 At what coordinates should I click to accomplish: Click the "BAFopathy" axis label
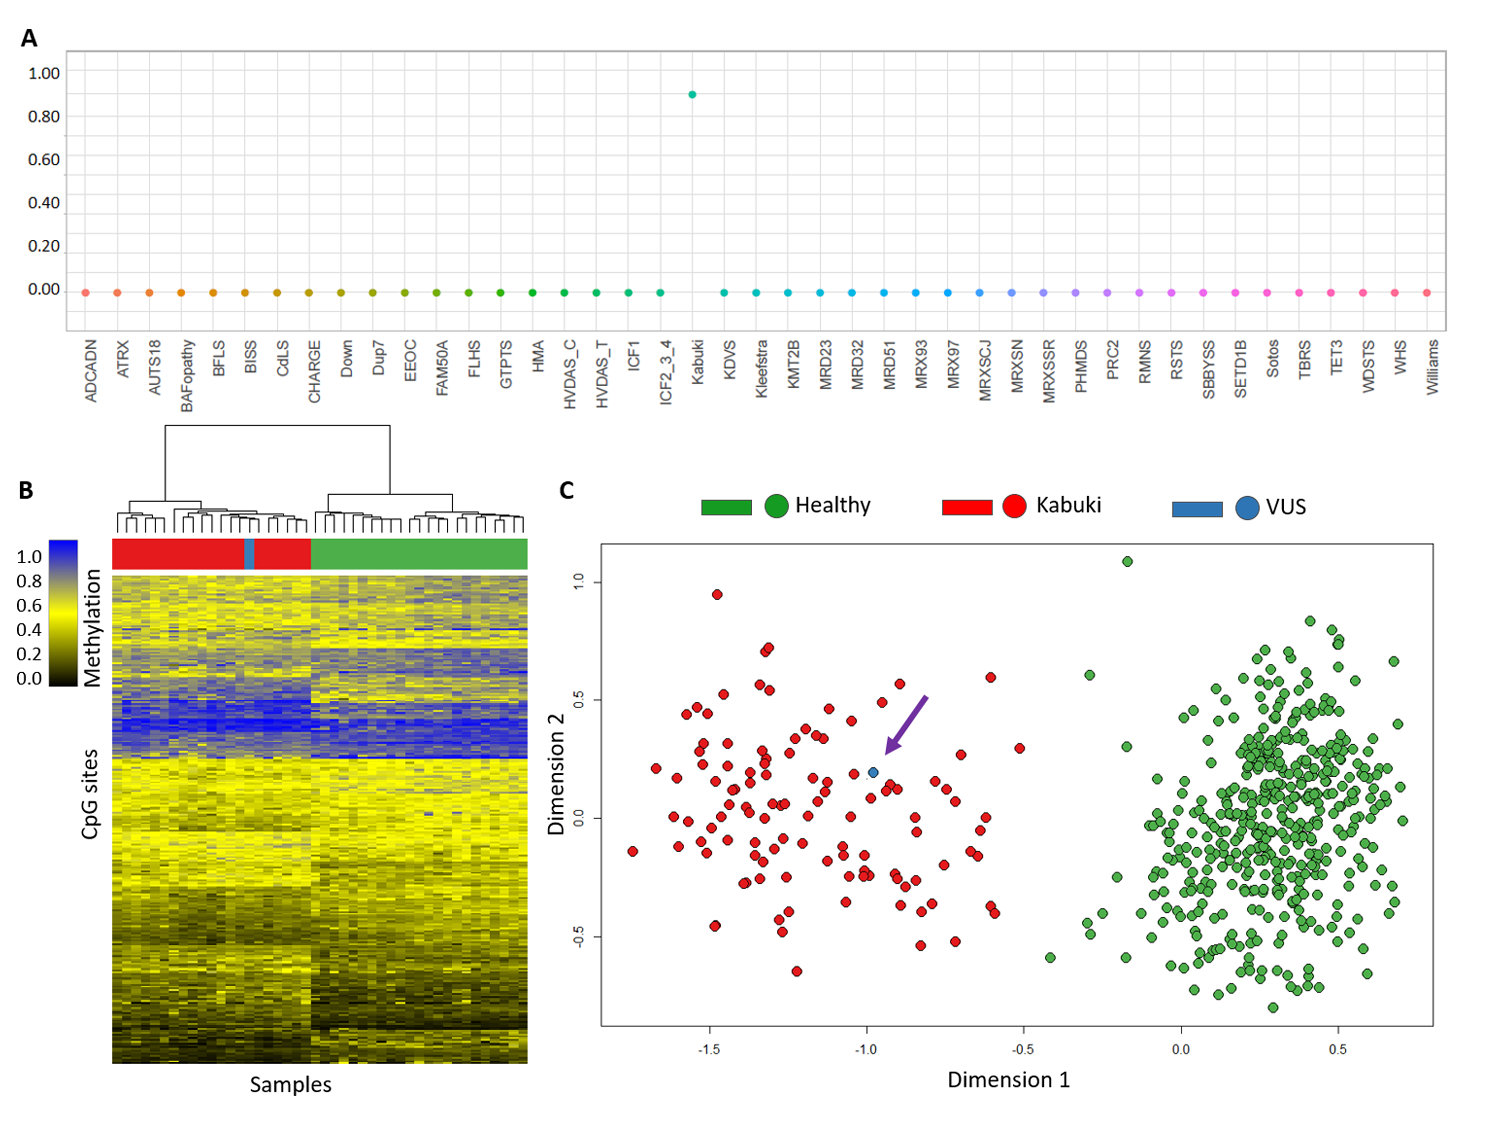(x=187, y=376)
